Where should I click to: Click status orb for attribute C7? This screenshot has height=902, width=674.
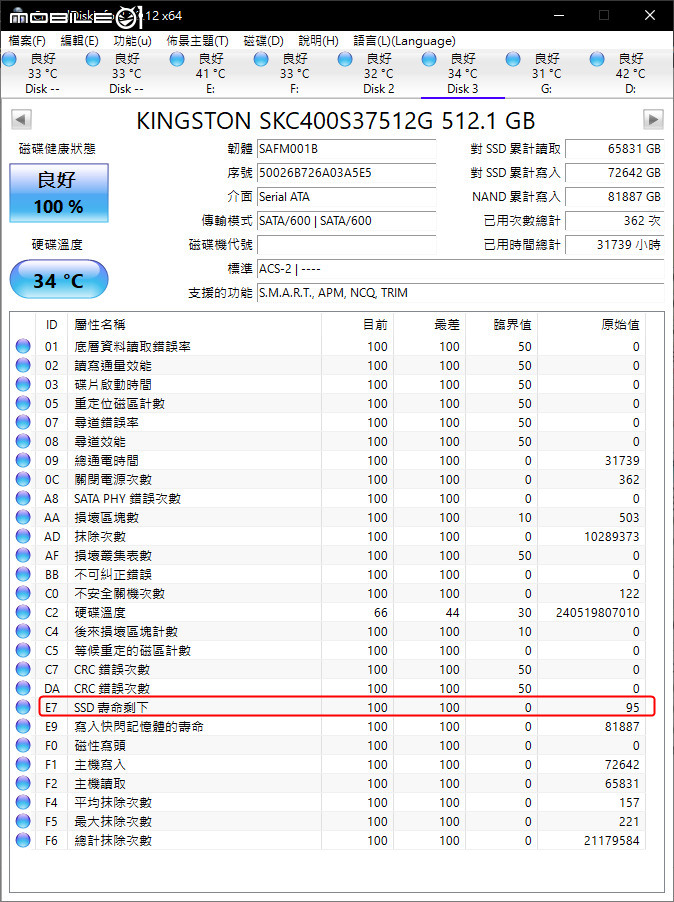[x=23, y=669]
